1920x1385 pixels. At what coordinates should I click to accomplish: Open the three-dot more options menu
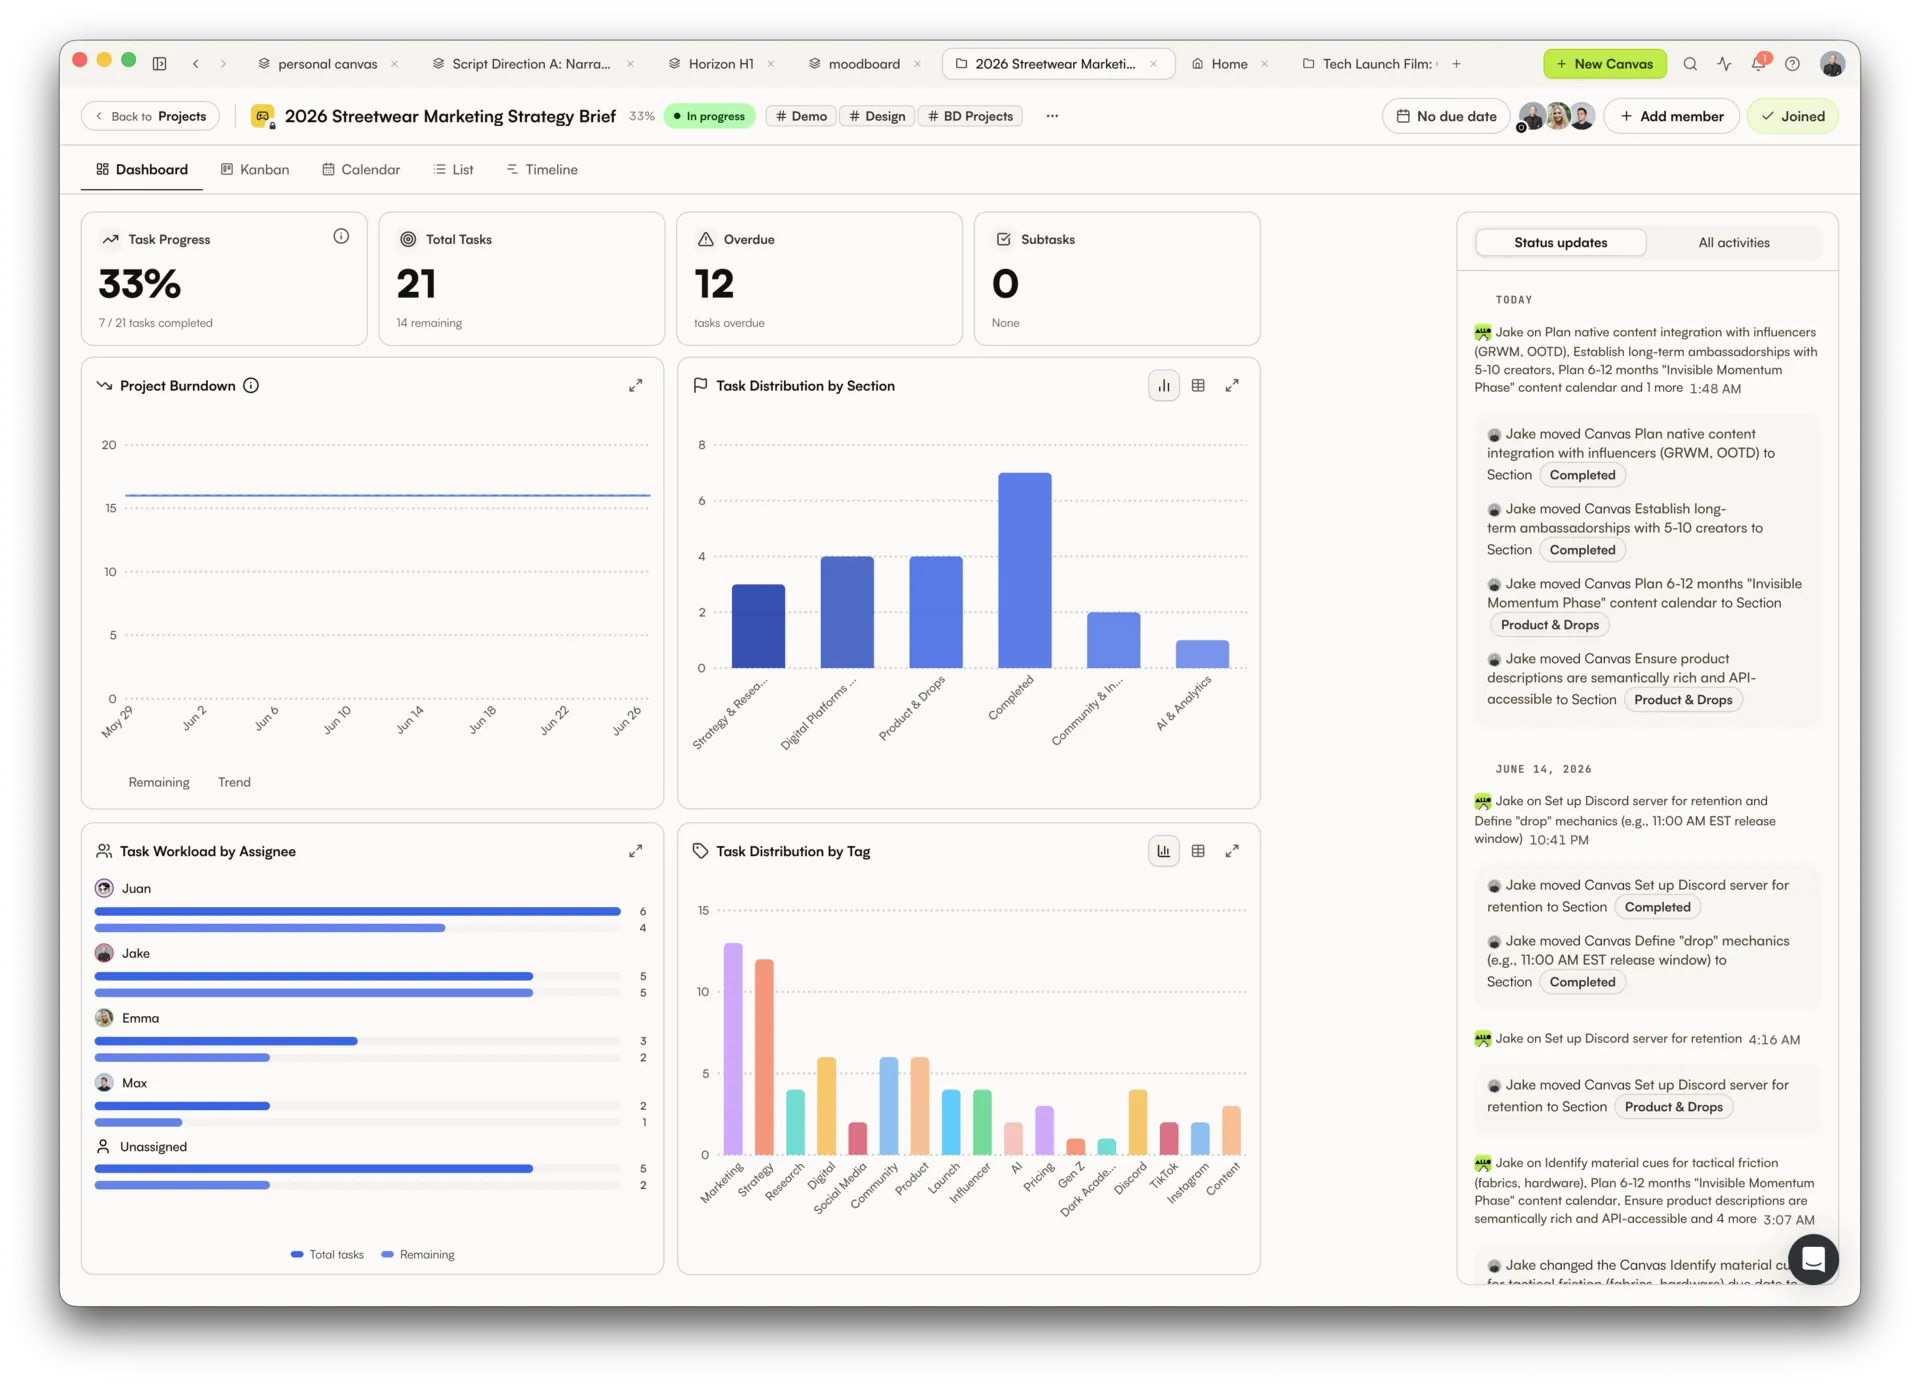click(x=1052, y=116)
